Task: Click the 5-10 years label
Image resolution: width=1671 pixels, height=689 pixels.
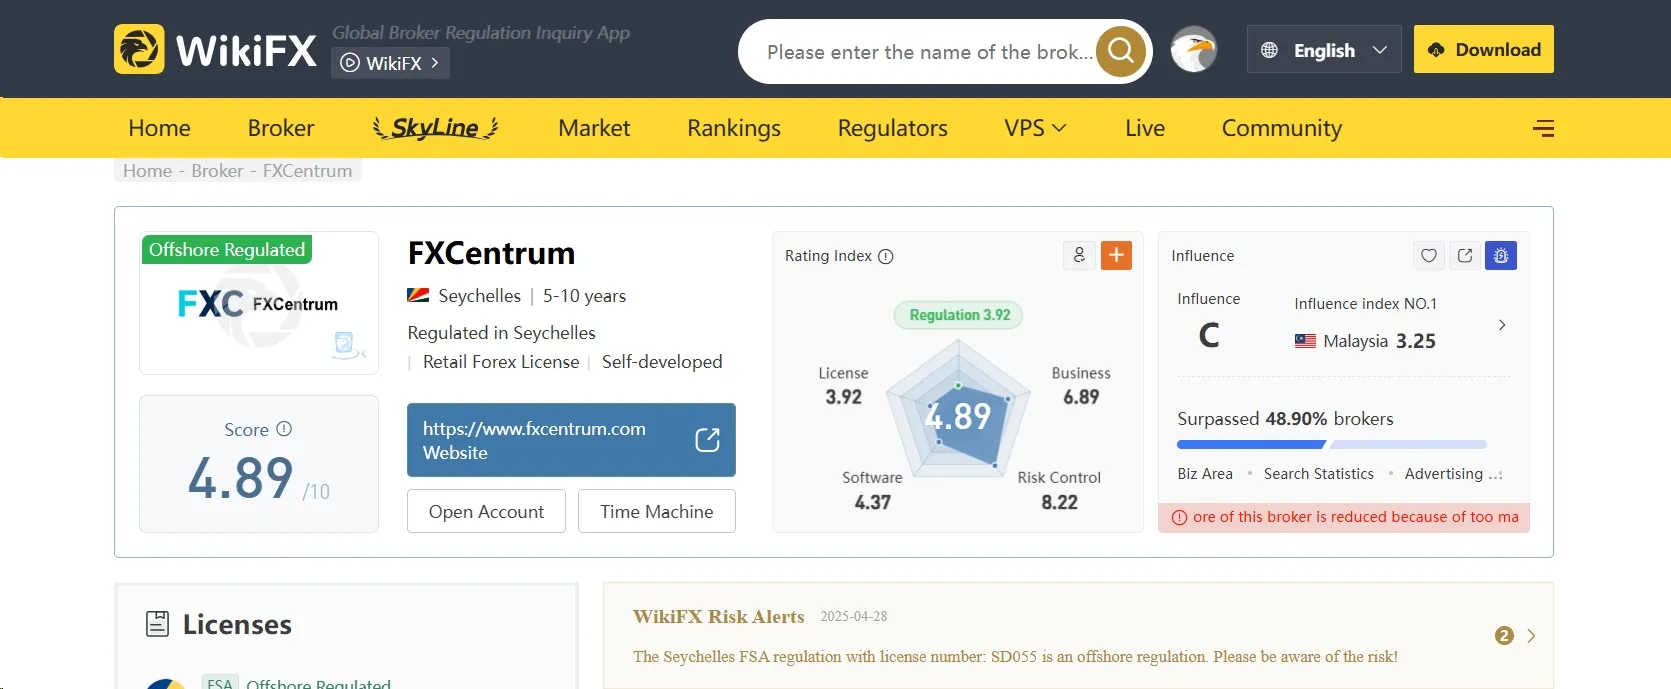Action: point(584,296)
